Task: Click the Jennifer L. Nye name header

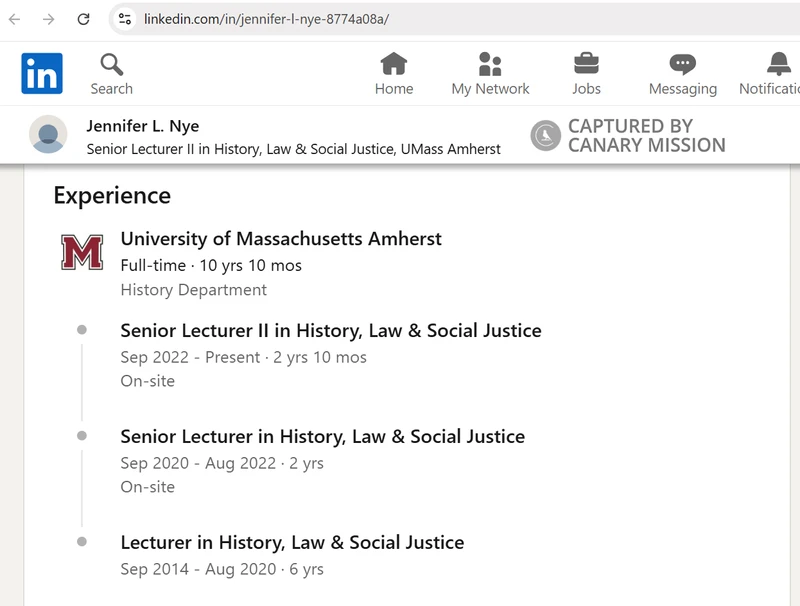Action: (143, 126)
